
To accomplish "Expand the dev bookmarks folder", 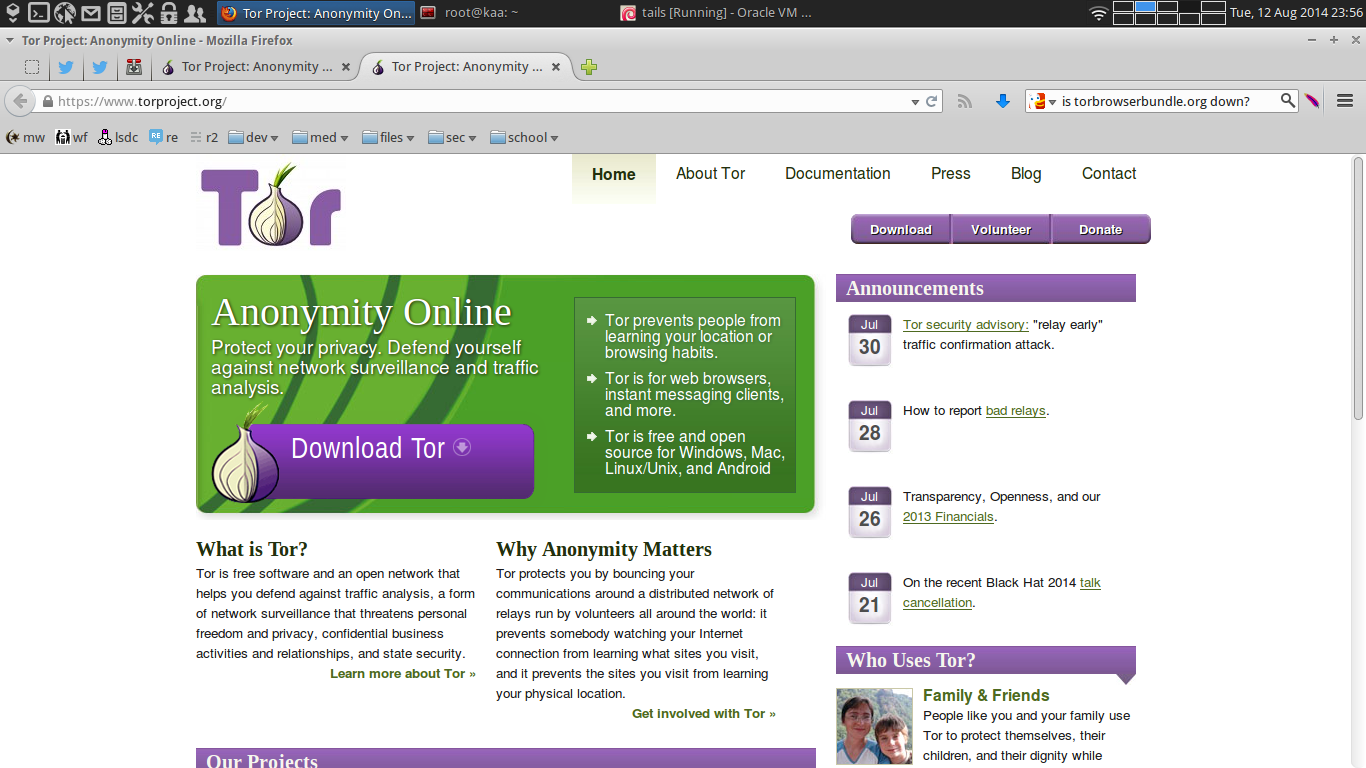I will coord(253,138).
